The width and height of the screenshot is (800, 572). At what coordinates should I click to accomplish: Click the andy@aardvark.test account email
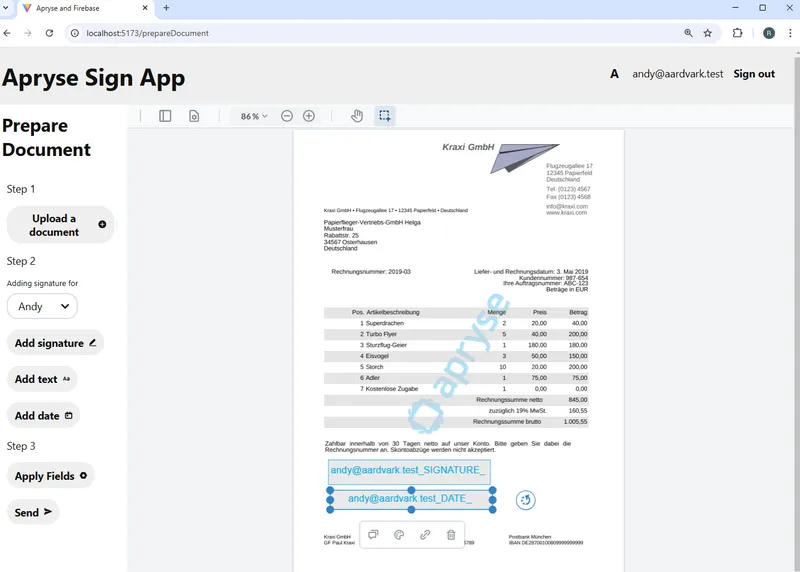pos(678,74)
